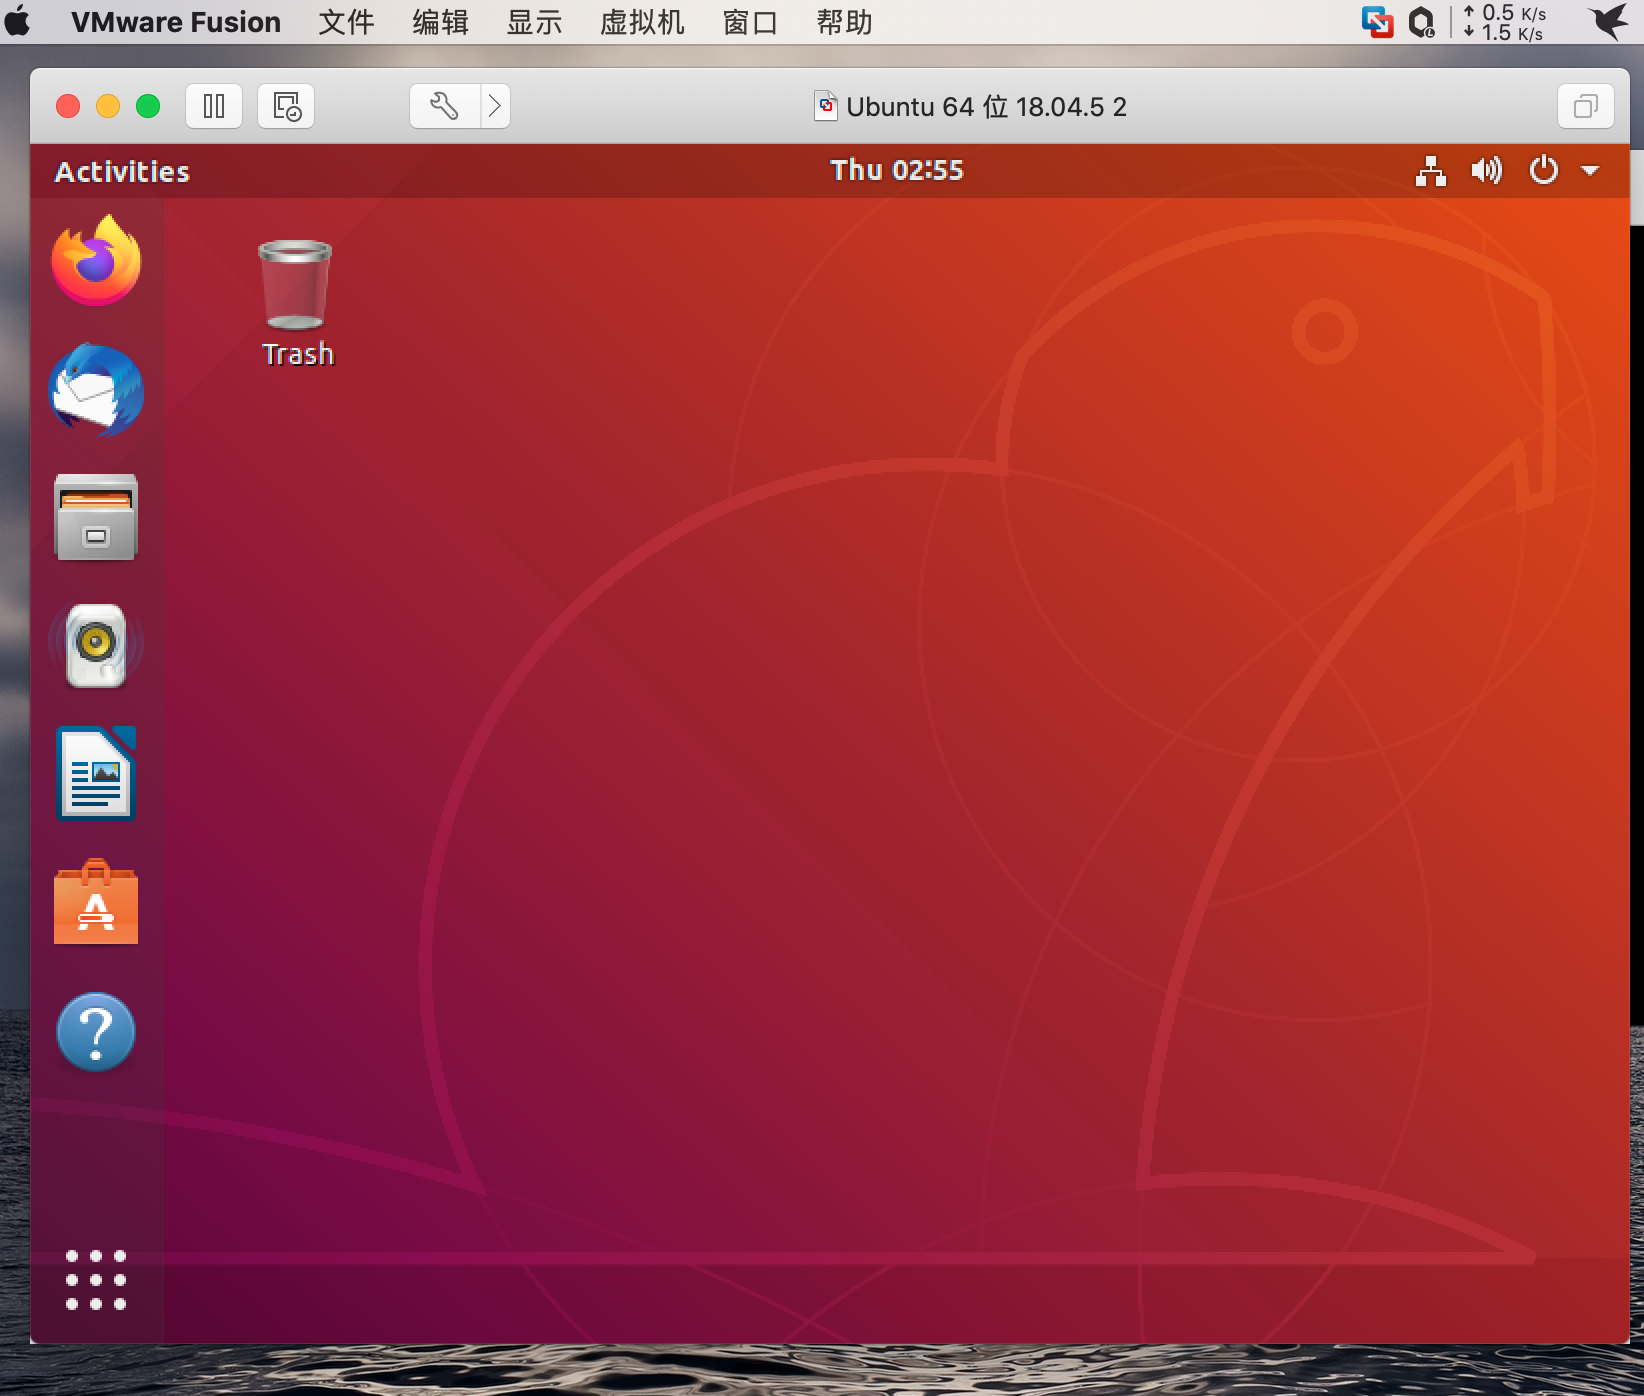Click the VM snapshot button
This screenshot has height=1396, width=1644.
[286, 106]
